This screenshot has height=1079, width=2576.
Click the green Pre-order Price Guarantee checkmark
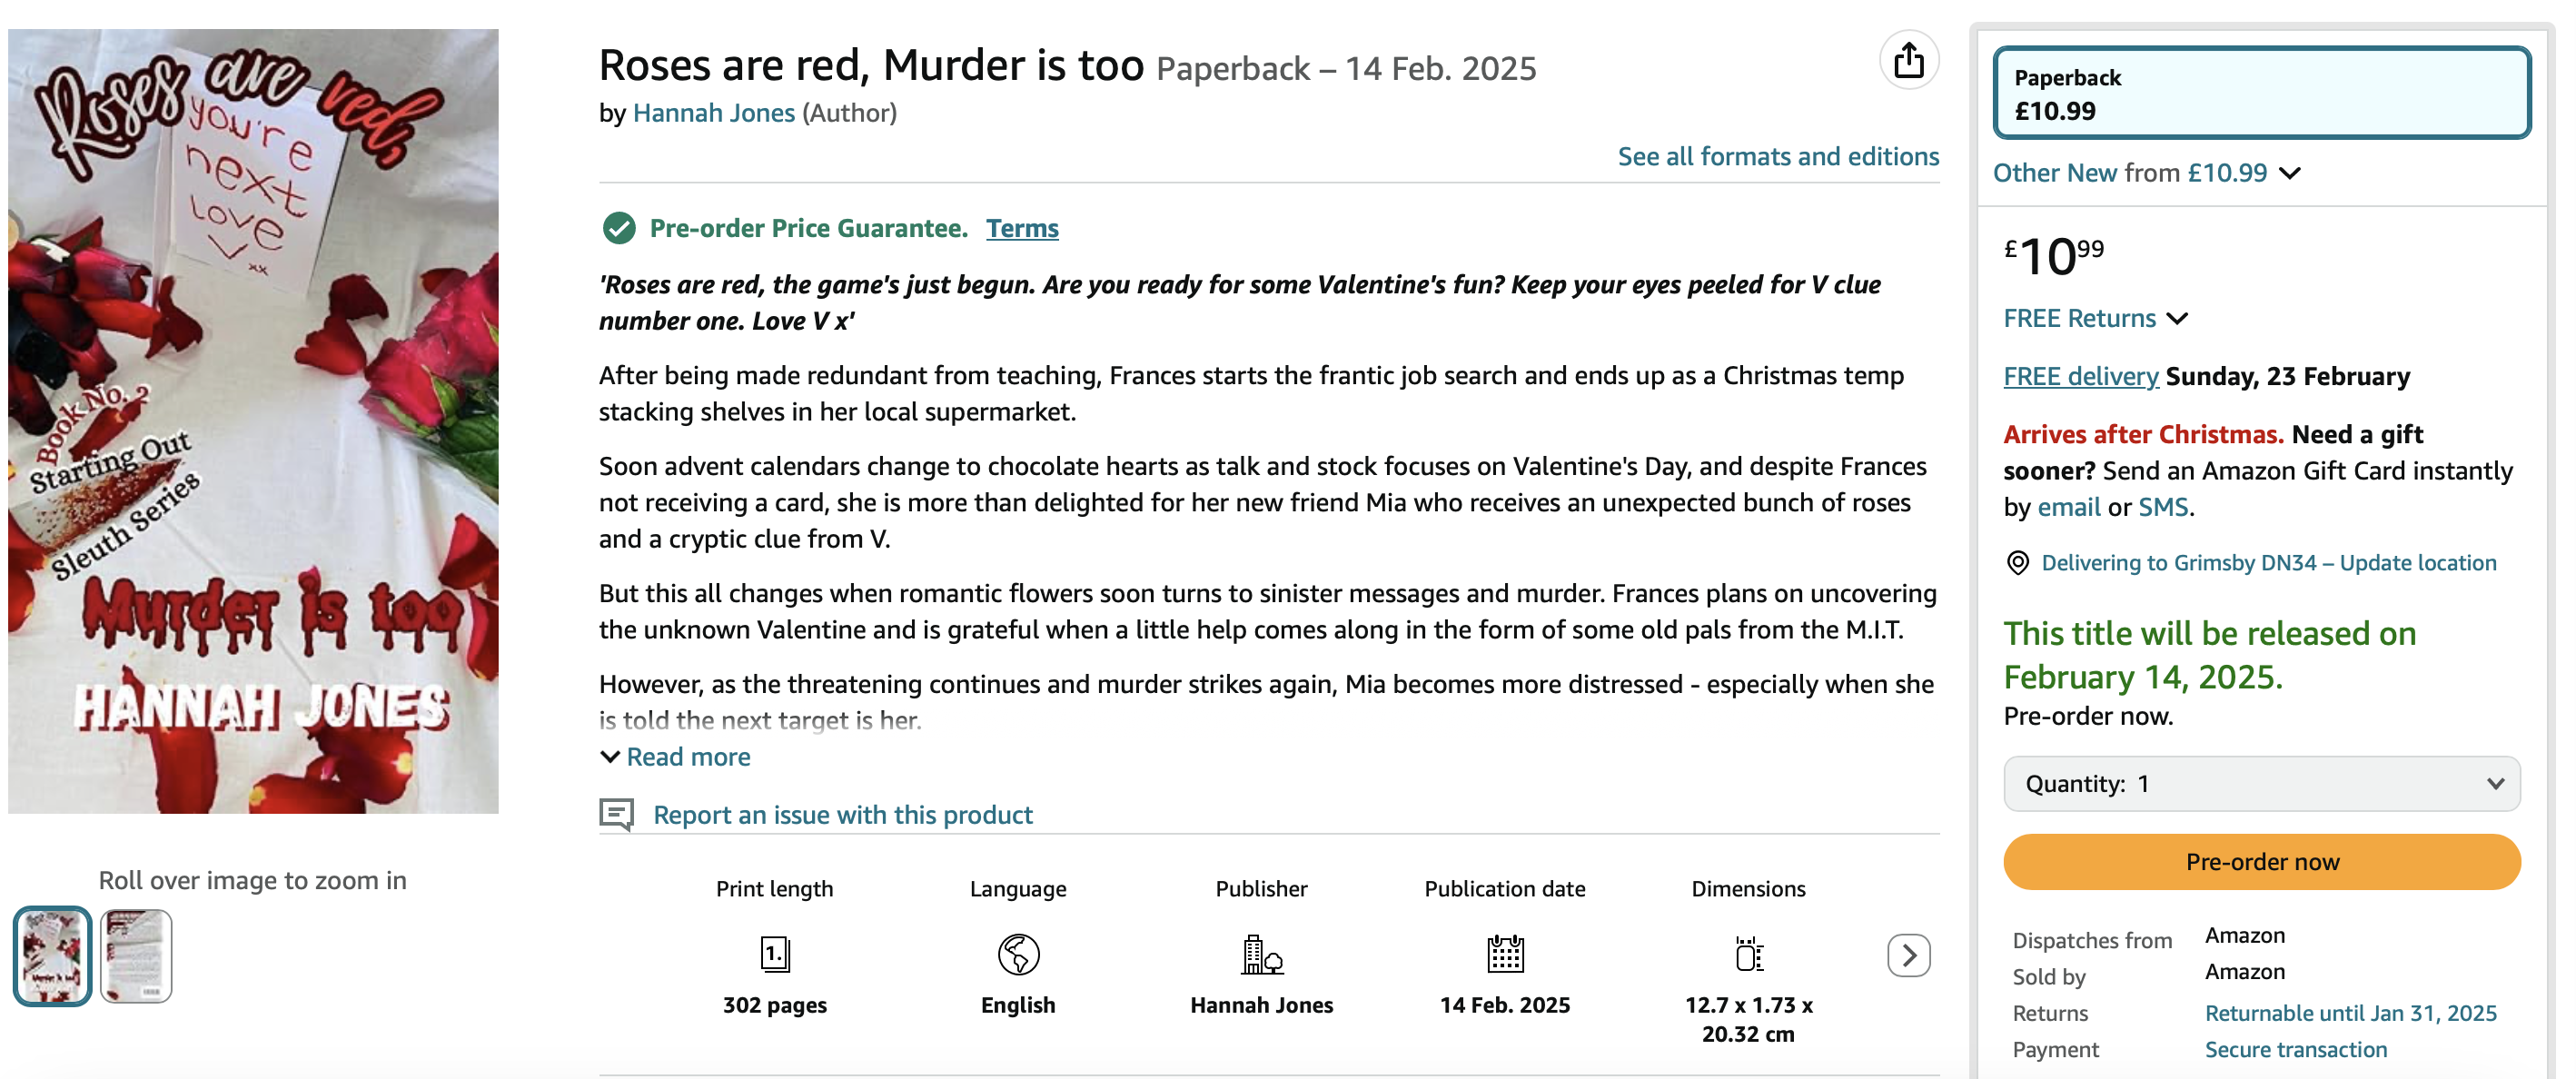coord(619,229)
